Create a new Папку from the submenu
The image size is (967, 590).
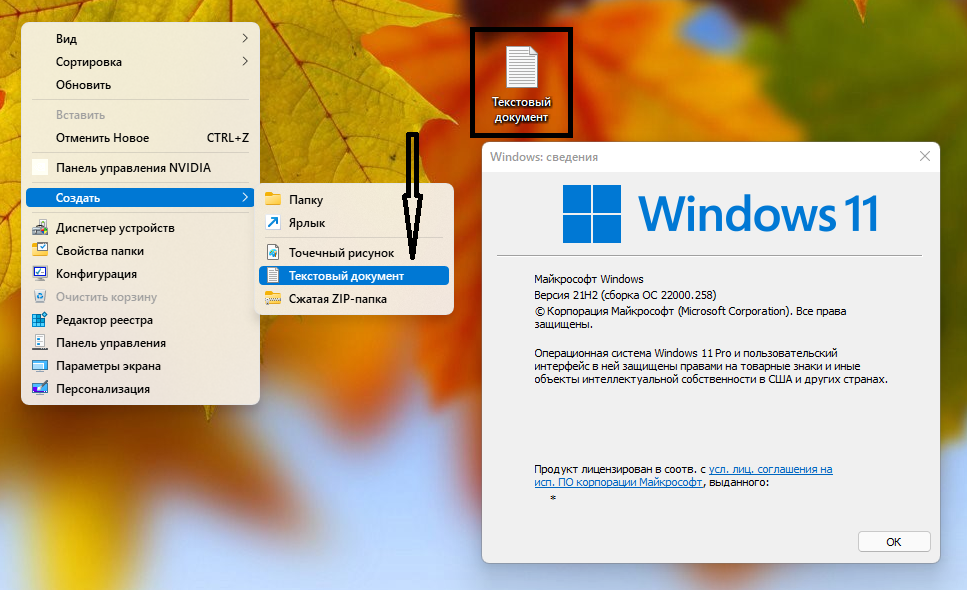(x=354, y=199)
